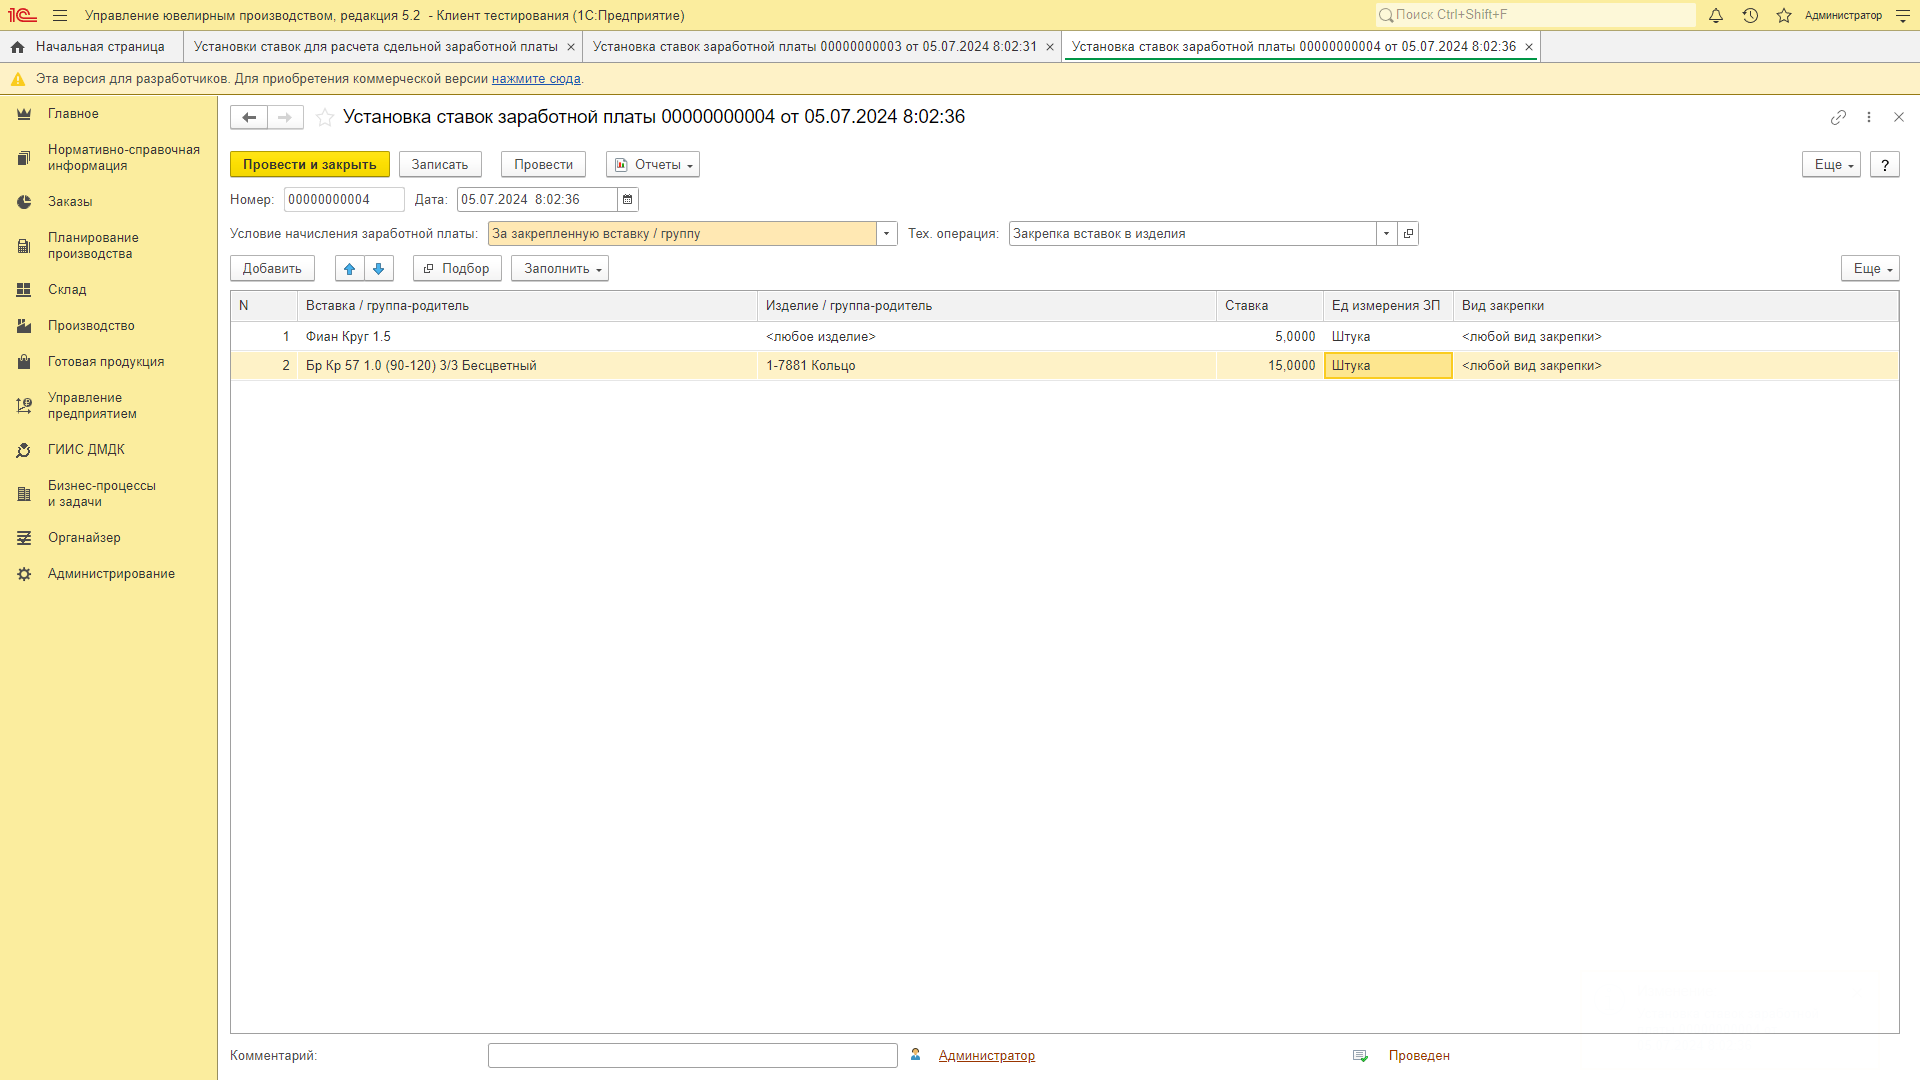Image resolution: width=1920 pixels, height=1080 pixels.
Task: Open help question mark button
Action: click(x=1885, y=165)
